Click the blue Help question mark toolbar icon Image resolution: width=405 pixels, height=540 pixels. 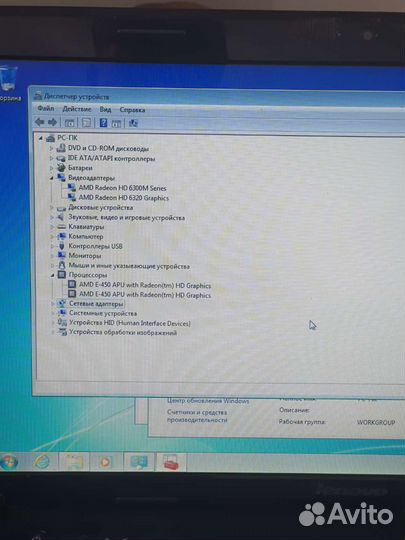[103, 123]
